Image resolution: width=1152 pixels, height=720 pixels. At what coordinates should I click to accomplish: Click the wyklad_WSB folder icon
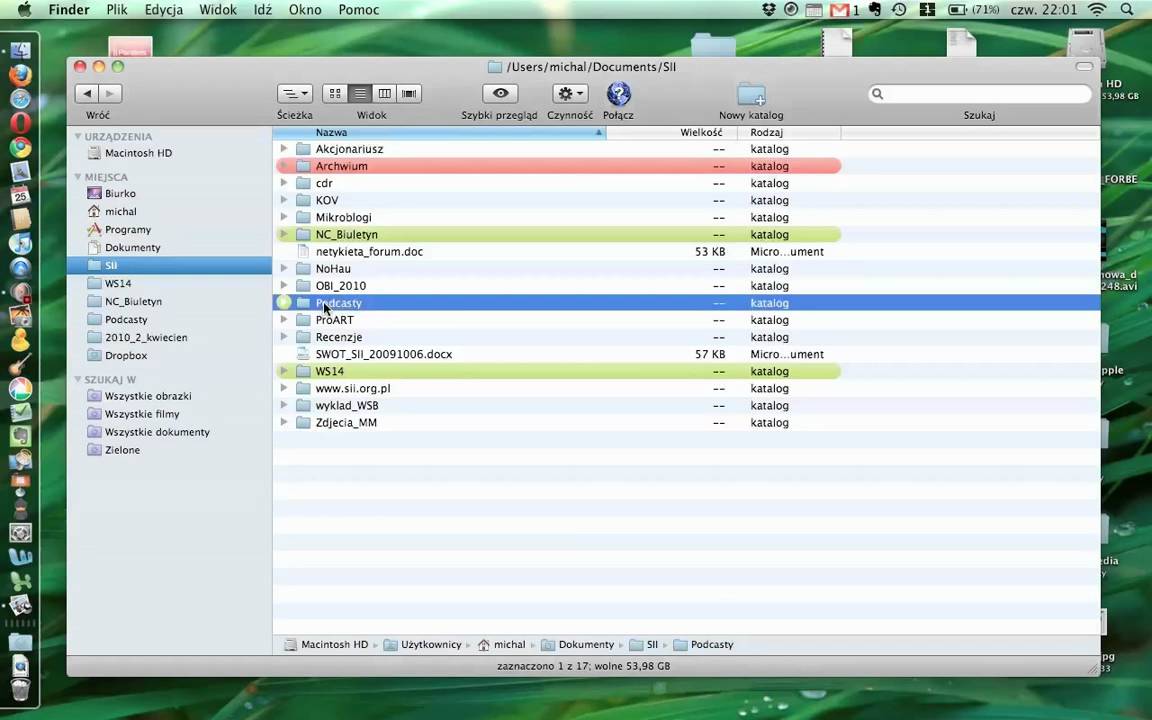pos(303,406)
